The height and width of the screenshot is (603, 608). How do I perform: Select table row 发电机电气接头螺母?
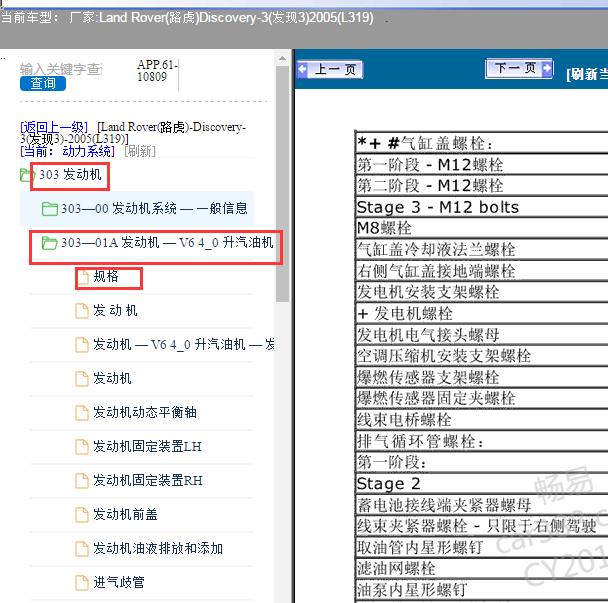pyautogui.click(x=482, y=334)
